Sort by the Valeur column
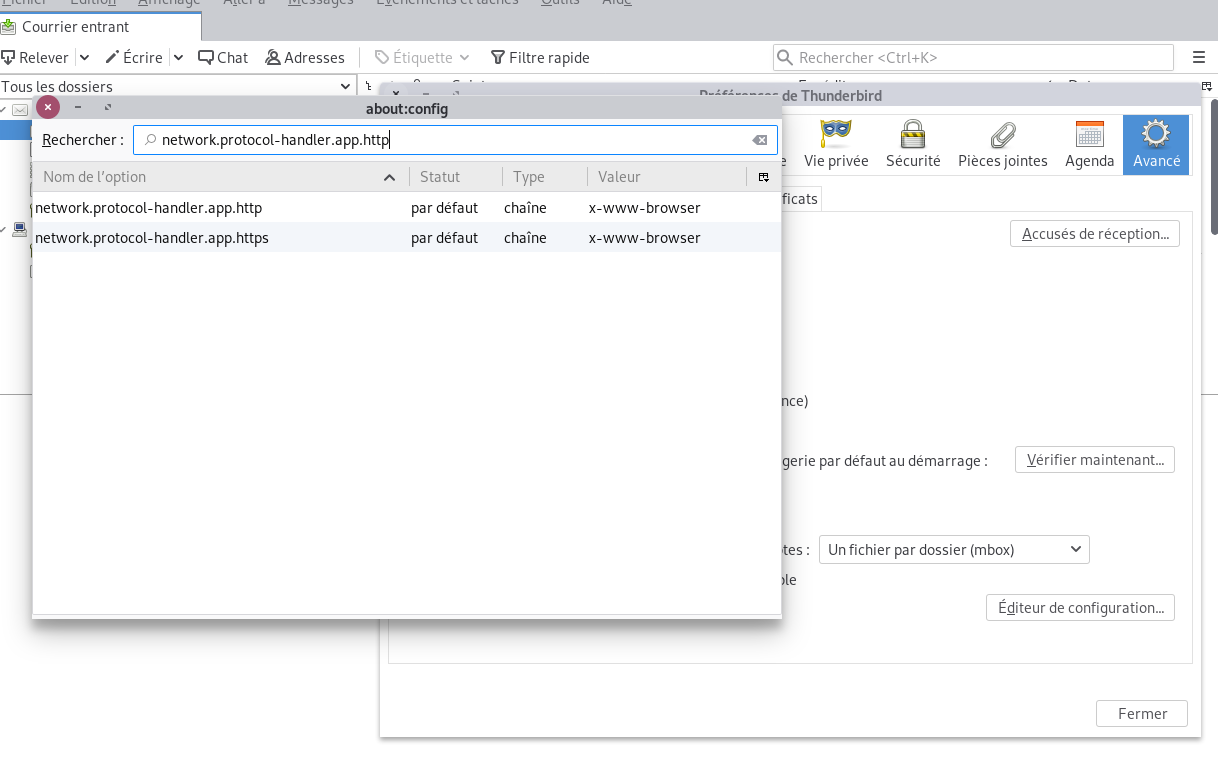 (666, 177)
